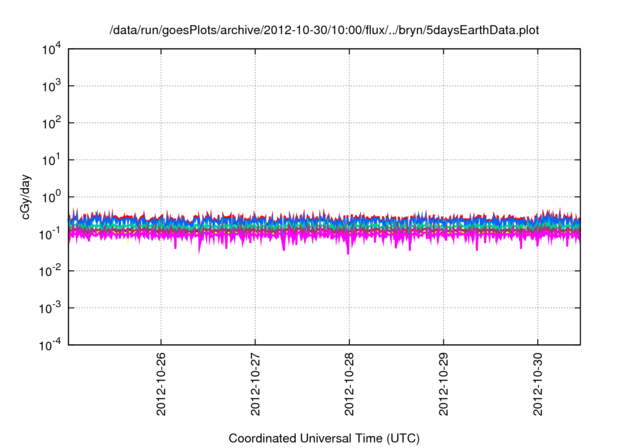Click the plot title file path
This screenshot has width=640, height=448.
(x=324, y=31)
